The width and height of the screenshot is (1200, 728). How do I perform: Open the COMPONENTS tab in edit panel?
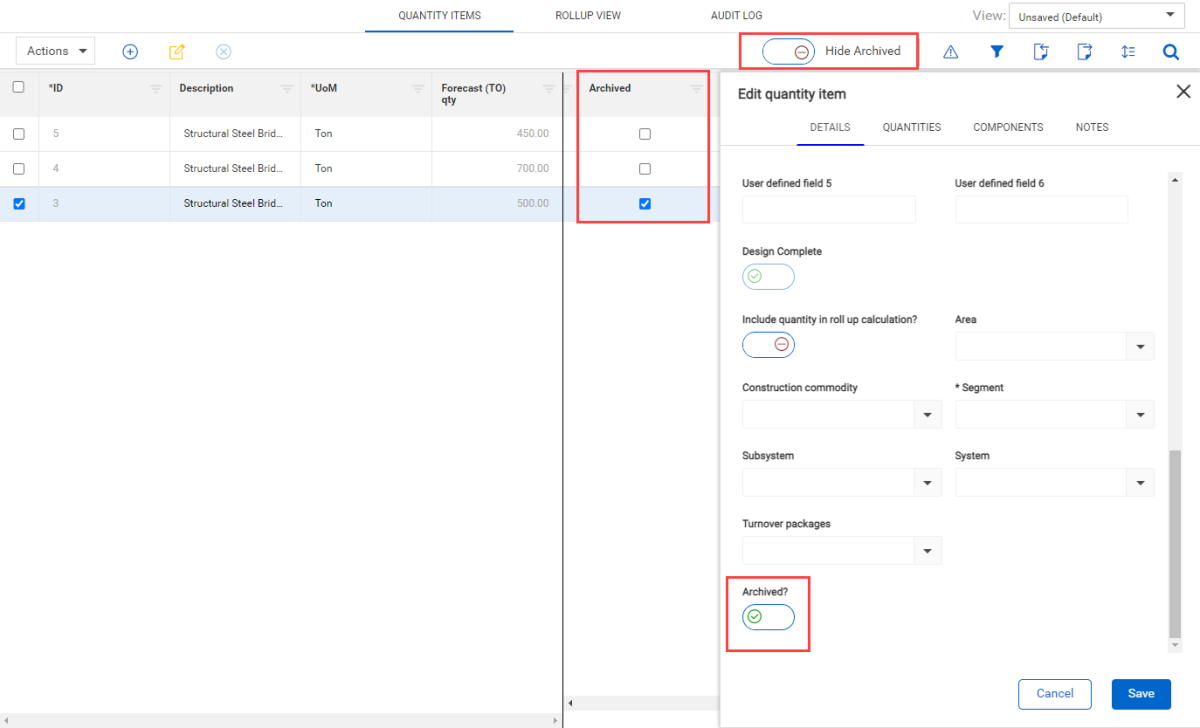(x=1008, y=127)
